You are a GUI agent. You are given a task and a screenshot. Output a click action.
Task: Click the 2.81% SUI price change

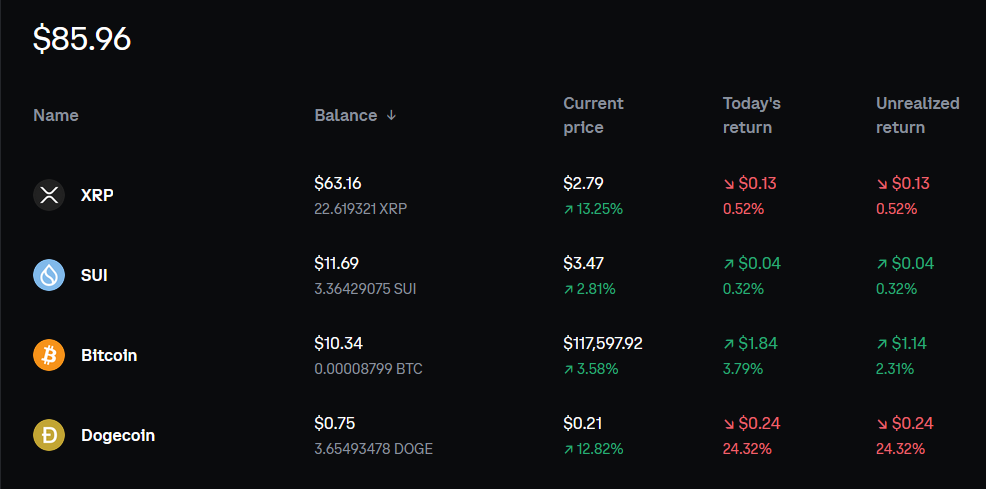coord(589,289)
